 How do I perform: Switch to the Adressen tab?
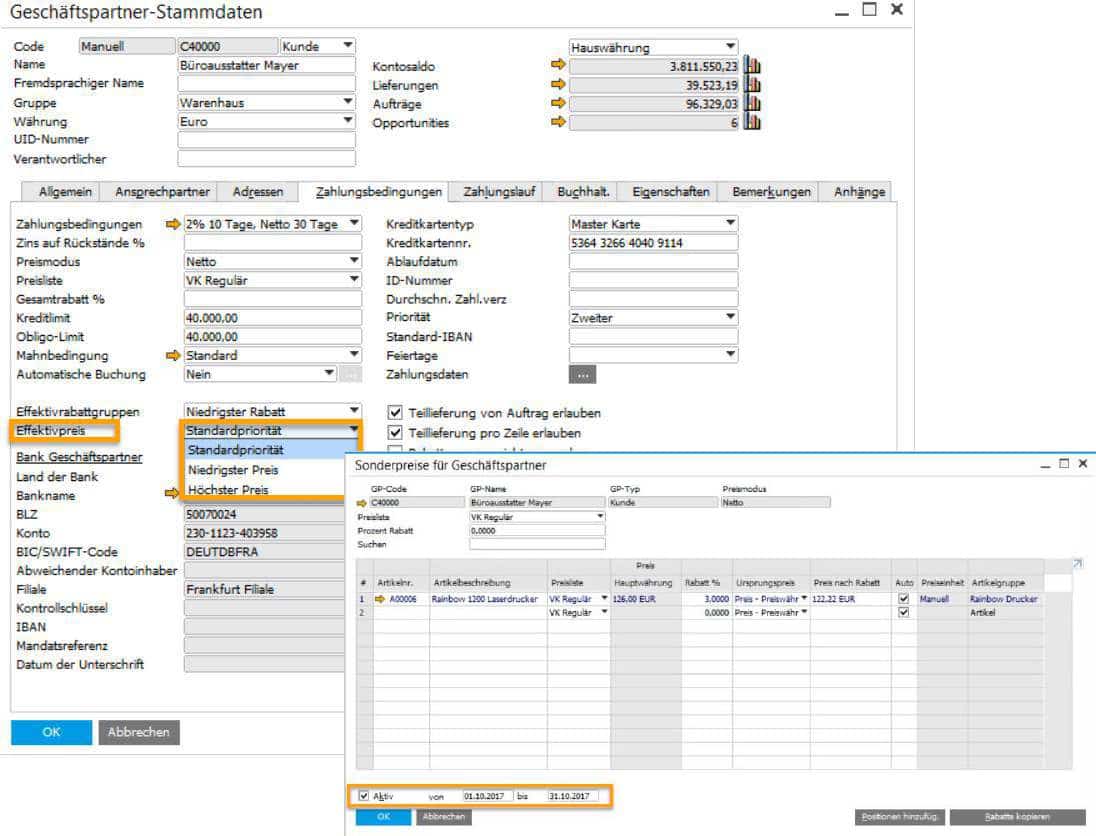257,192
